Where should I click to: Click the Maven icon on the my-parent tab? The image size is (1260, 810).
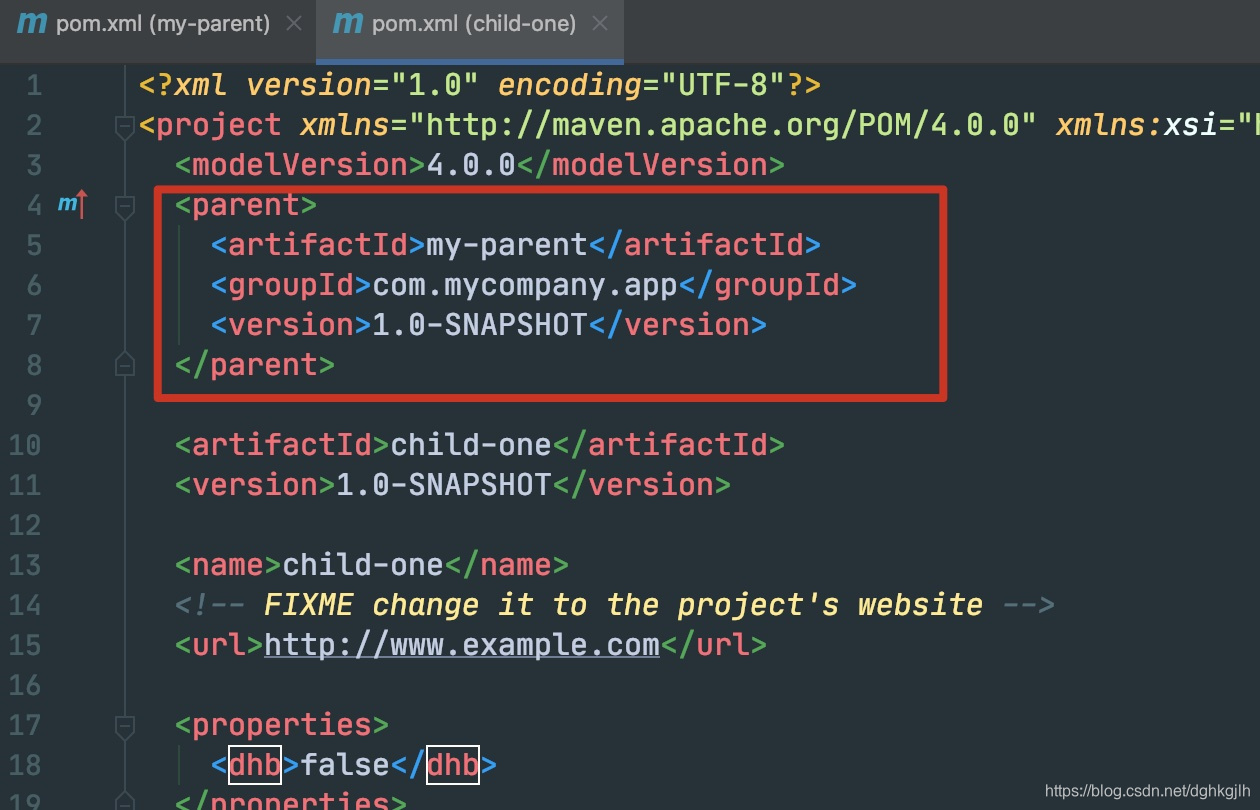pos(32,23)
